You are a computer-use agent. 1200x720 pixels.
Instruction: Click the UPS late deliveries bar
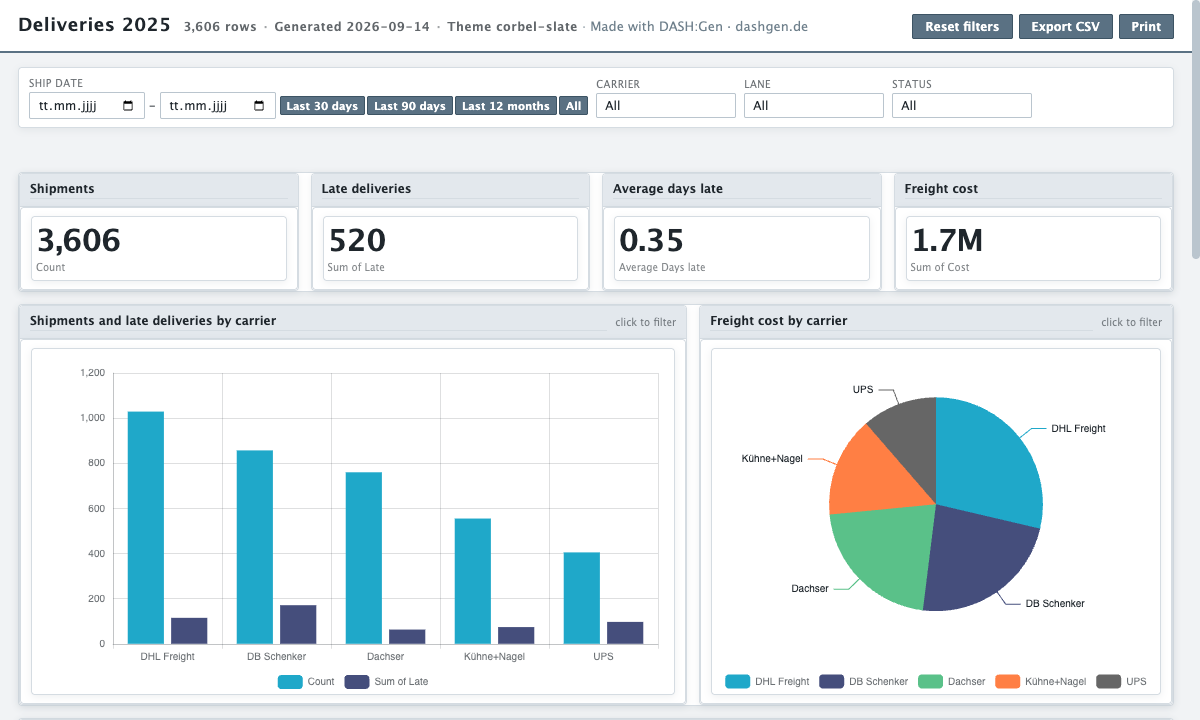(625, 633)
